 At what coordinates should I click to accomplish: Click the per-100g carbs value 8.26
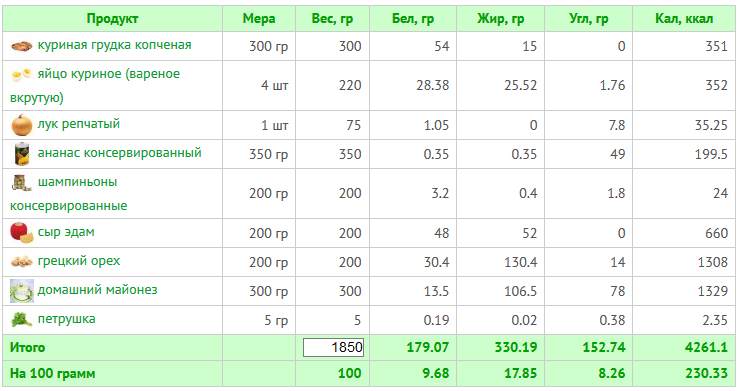612,374
